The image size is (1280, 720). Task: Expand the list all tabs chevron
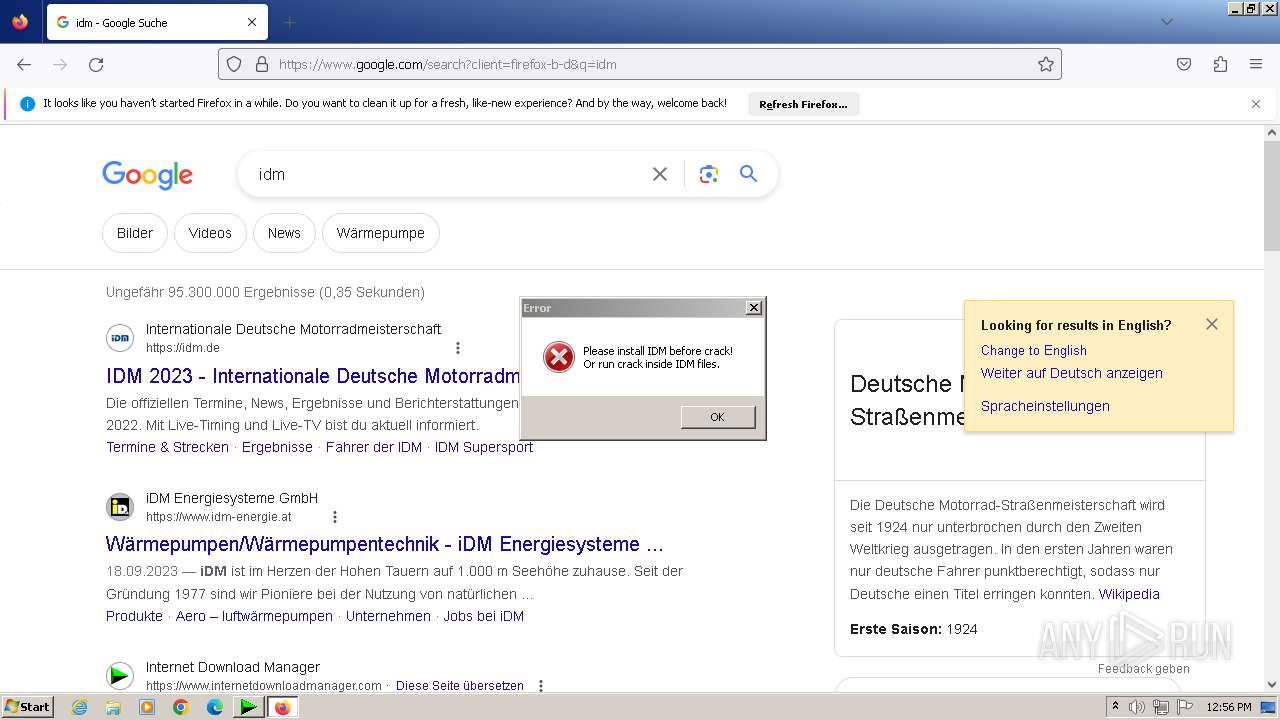tap(1166, 22)
